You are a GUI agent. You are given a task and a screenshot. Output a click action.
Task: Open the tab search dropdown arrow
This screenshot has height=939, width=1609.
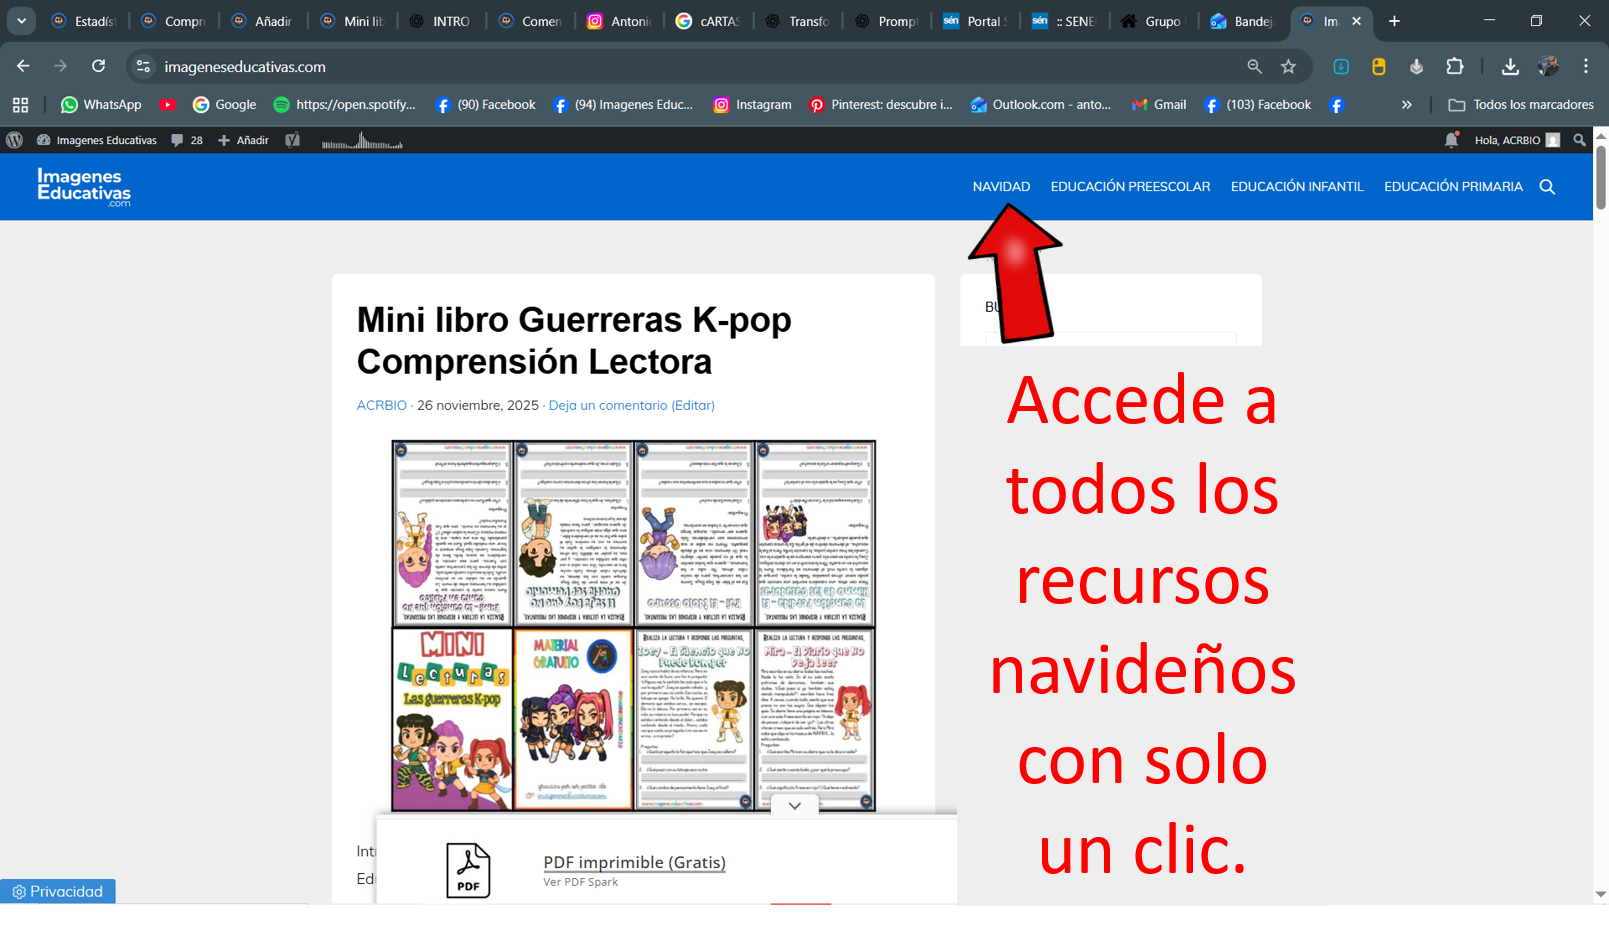[x=21, y=21]
